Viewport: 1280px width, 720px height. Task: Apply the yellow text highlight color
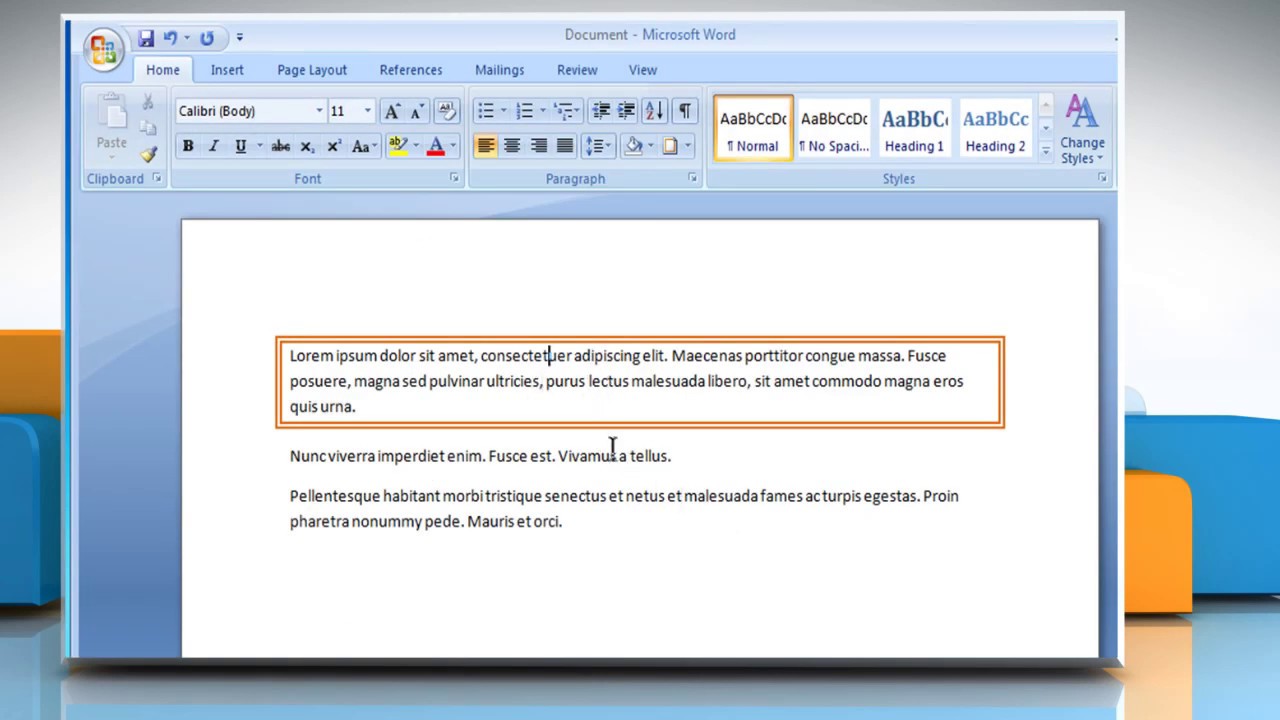click(397, 146)
